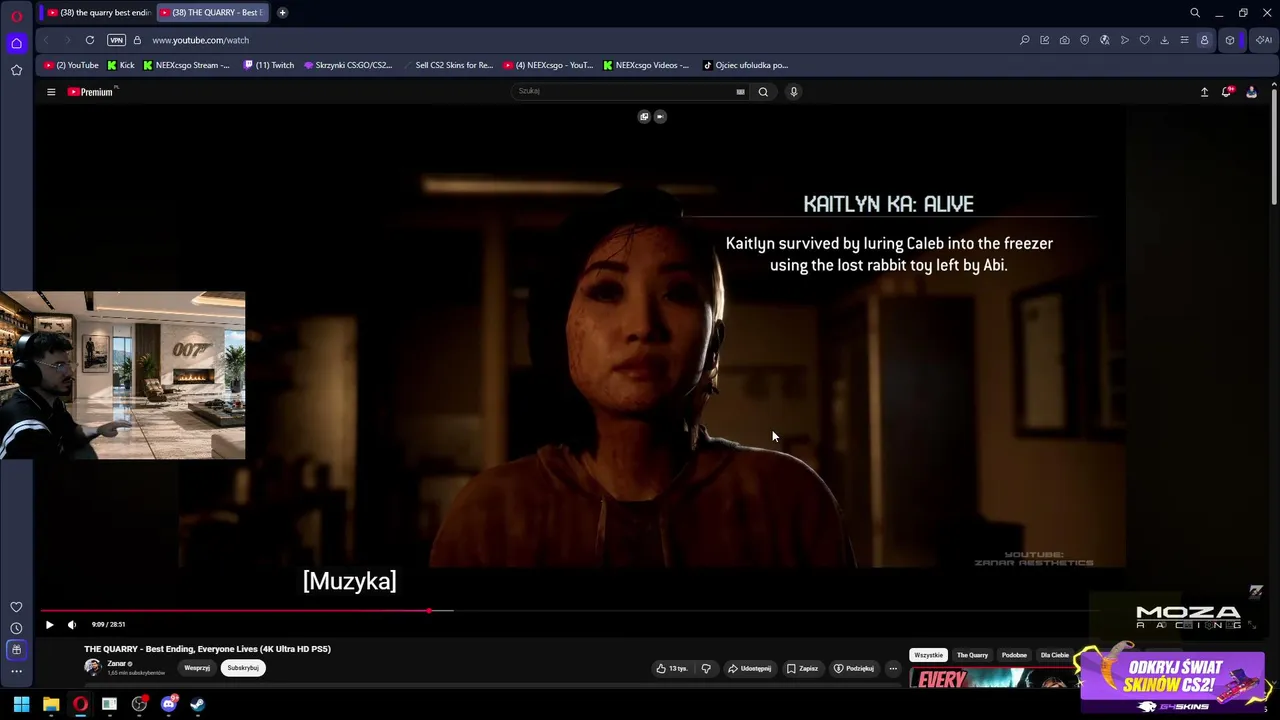Open more actions three-dot menu

[893, 668]
